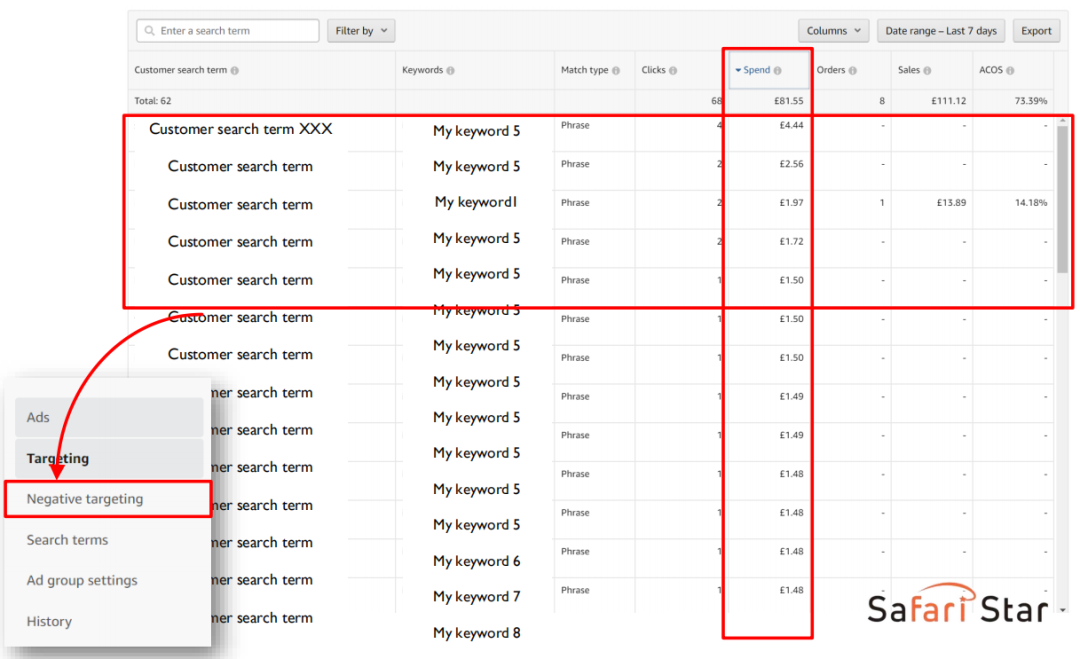Open the Filter by dropdown

coord(361,31)
